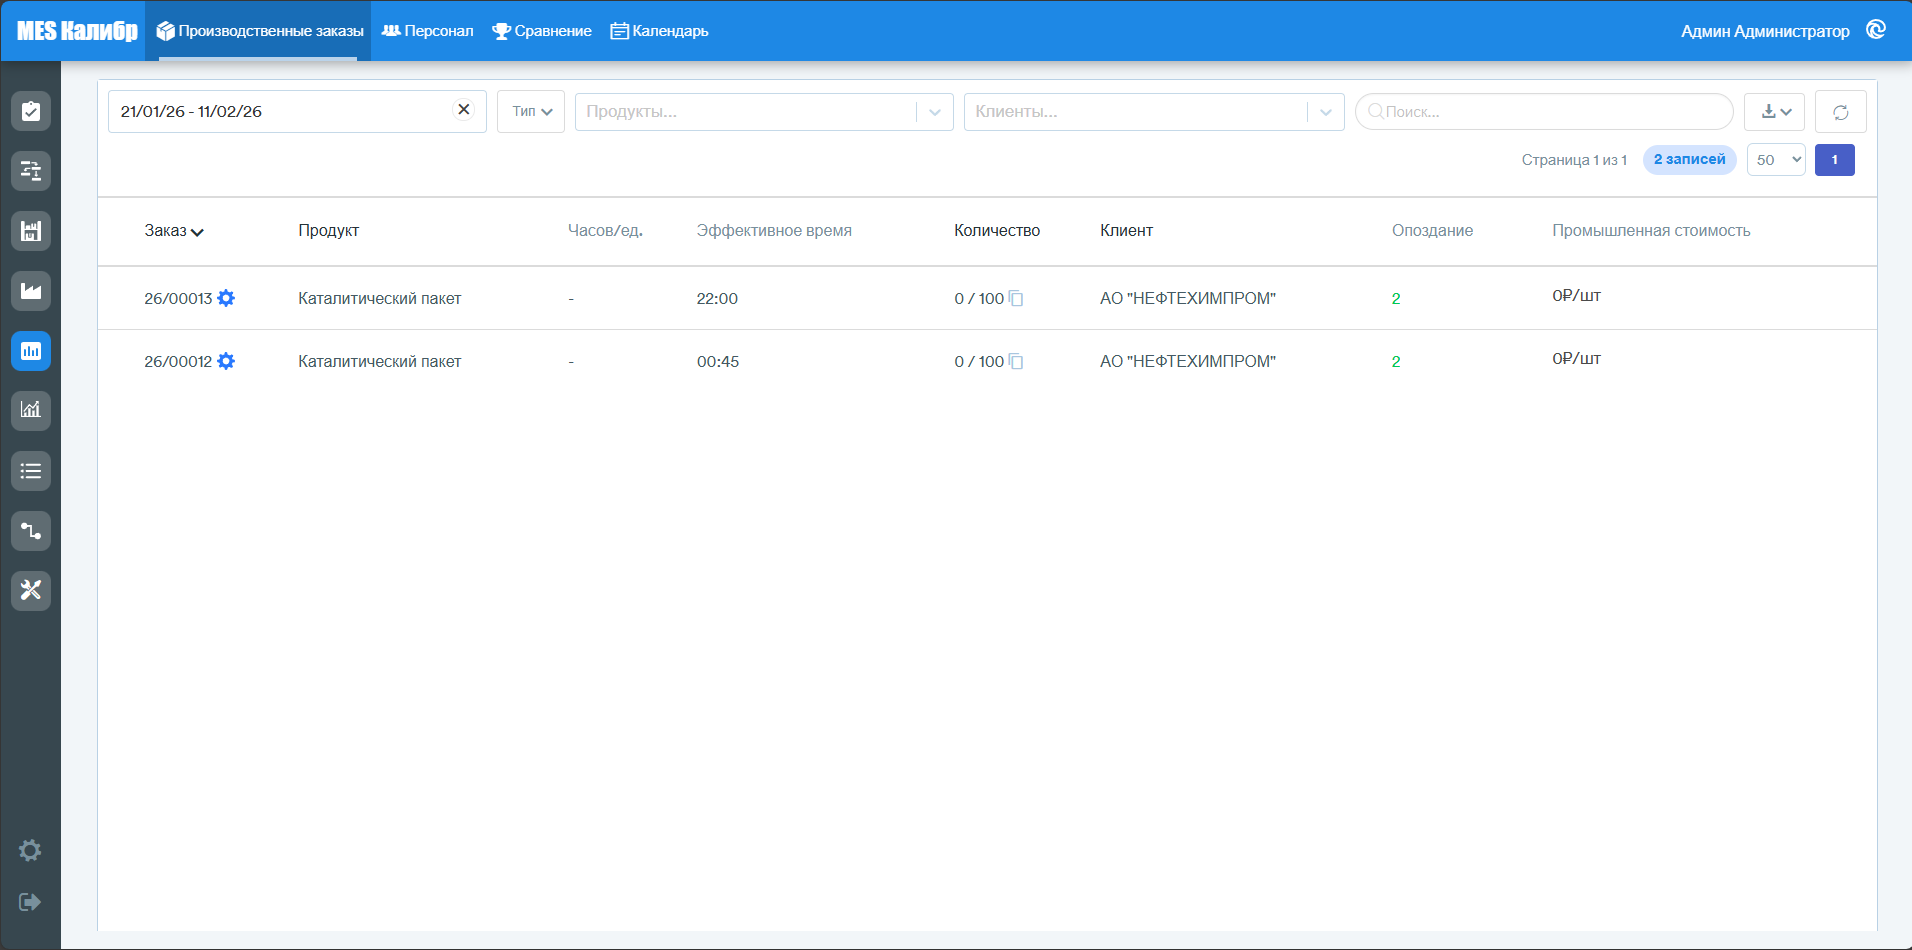The image size is (1912, 950).
Task: Click effective time 00:45 cell
Action: [x=718, y=361]
